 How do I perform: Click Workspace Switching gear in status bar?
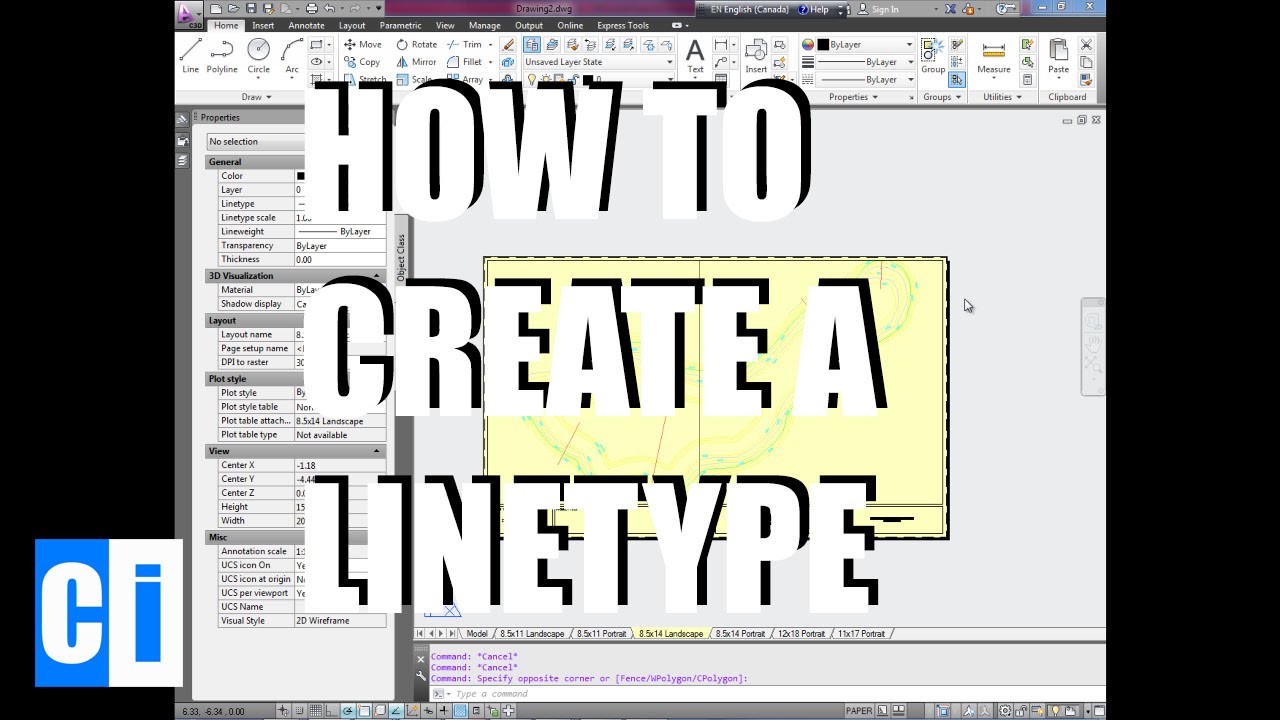pos(1005,711)
